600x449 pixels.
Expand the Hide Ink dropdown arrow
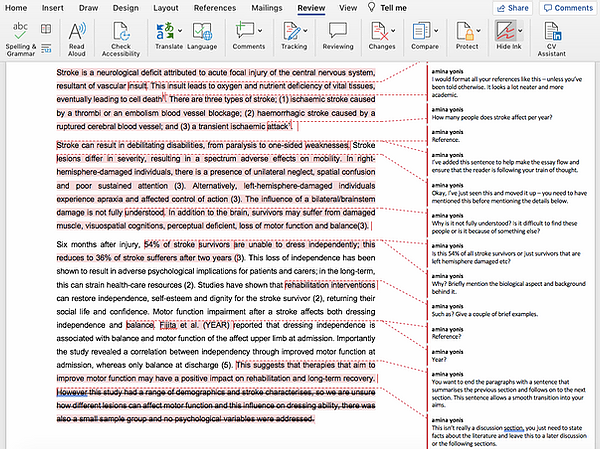520,31
